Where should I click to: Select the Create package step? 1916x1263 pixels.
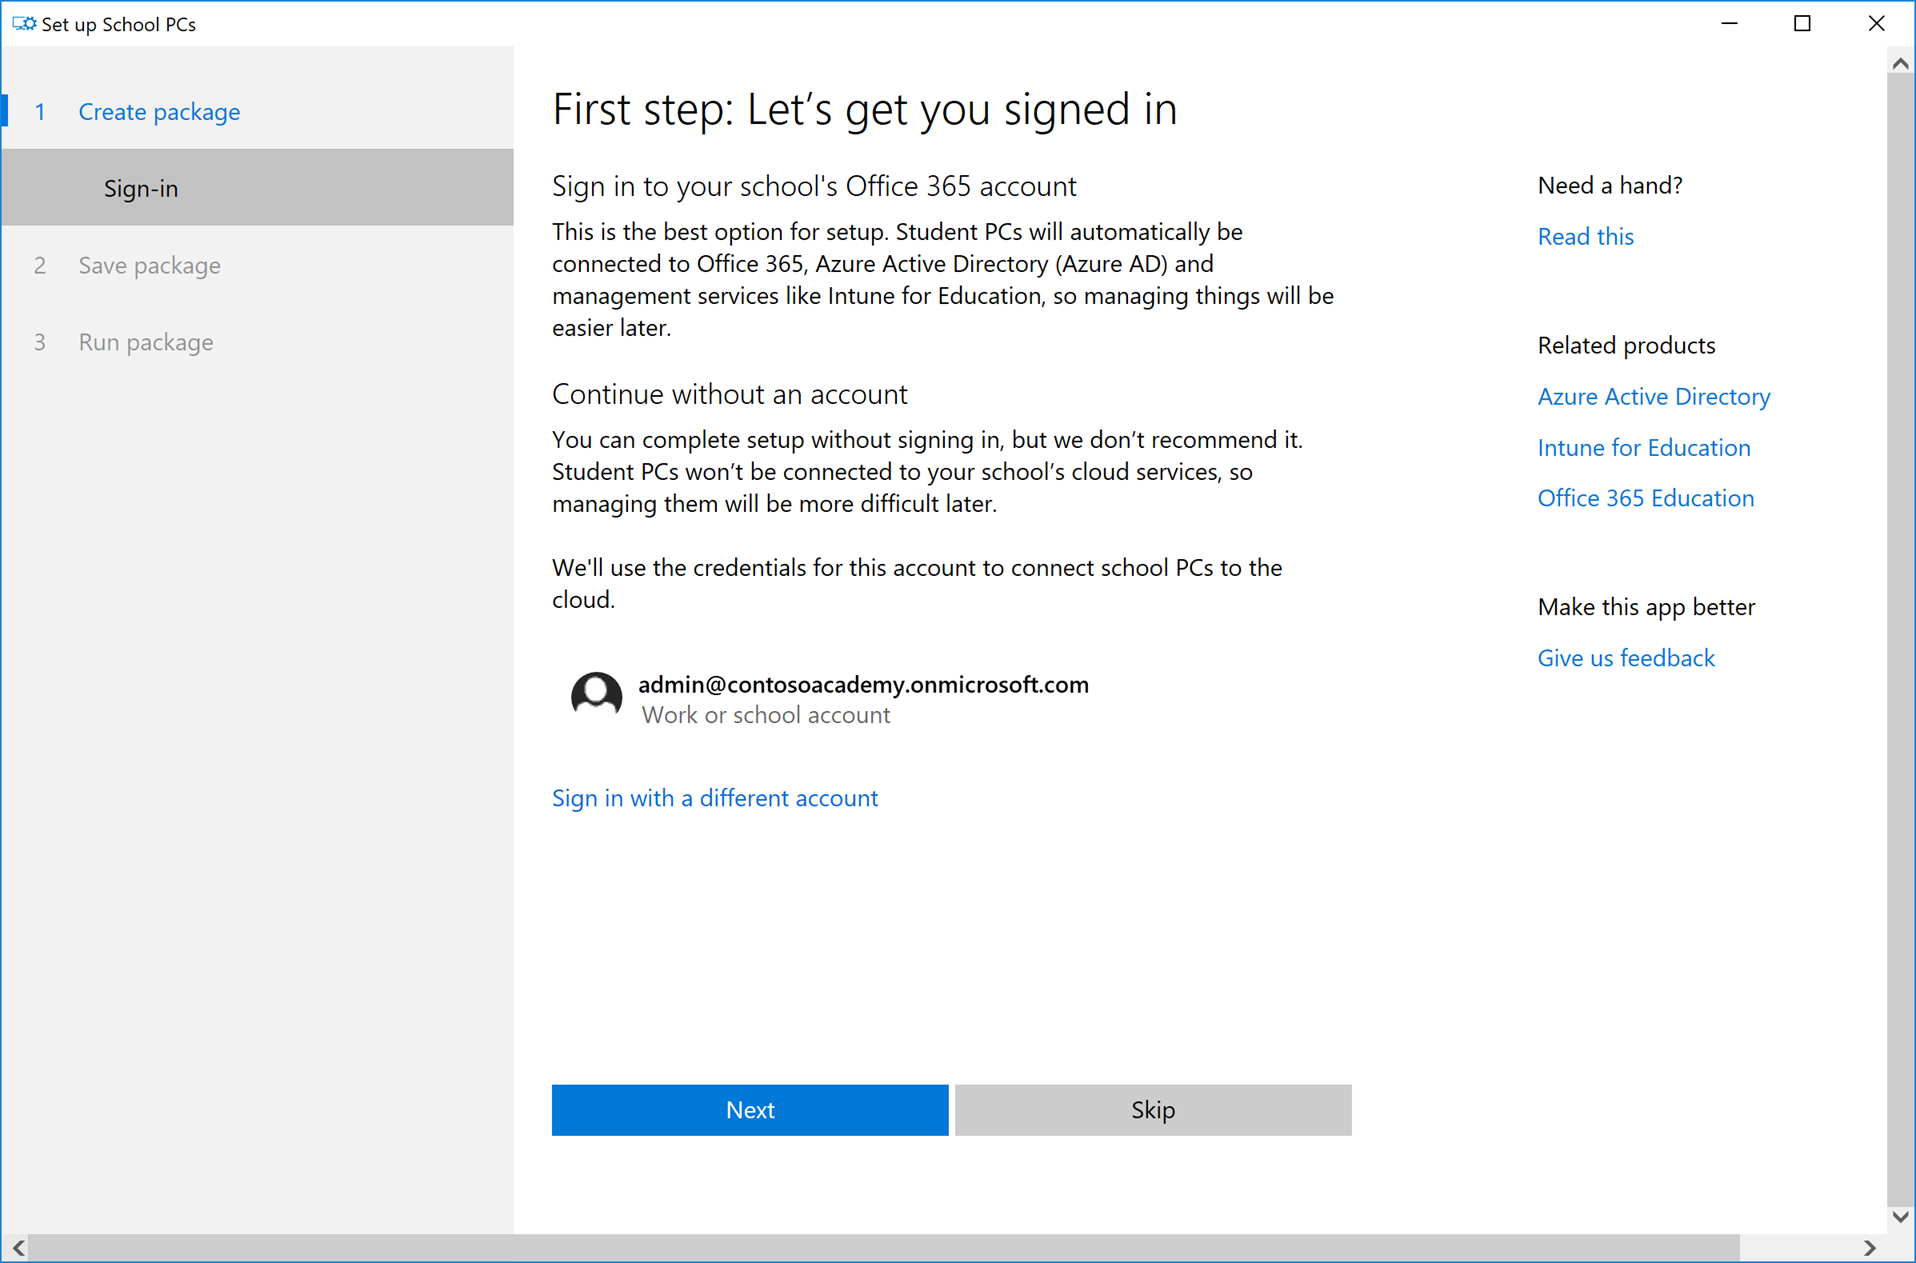click(x=159, y=111)
